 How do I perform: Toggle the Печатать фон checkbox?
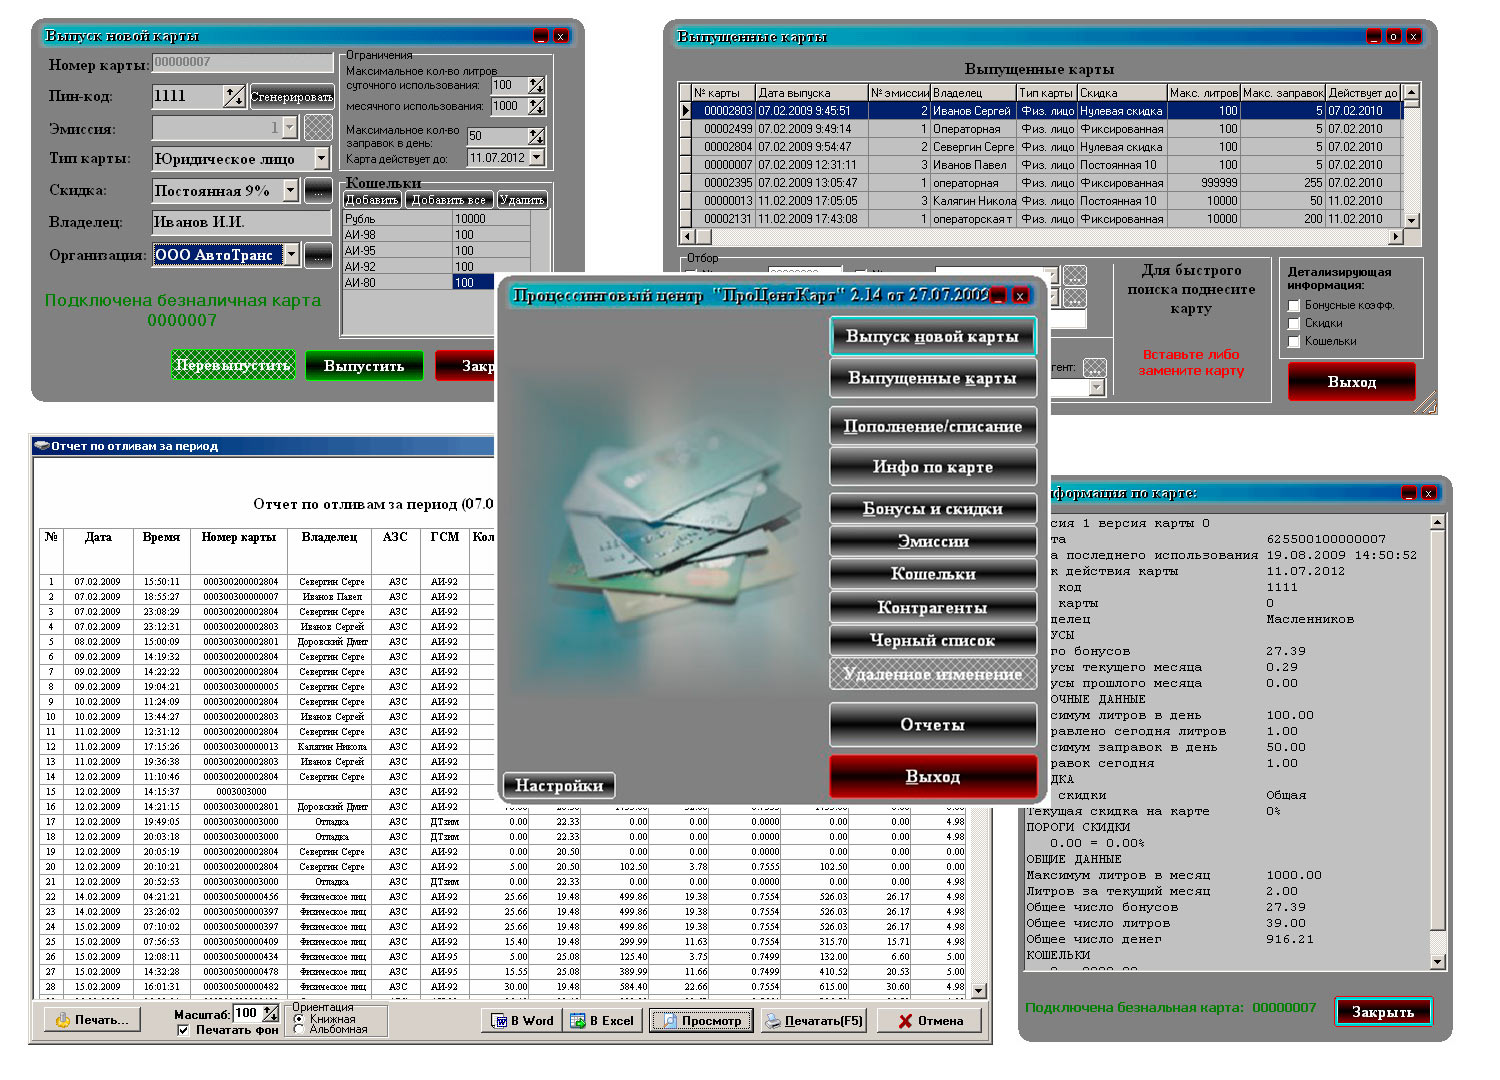183,1030
